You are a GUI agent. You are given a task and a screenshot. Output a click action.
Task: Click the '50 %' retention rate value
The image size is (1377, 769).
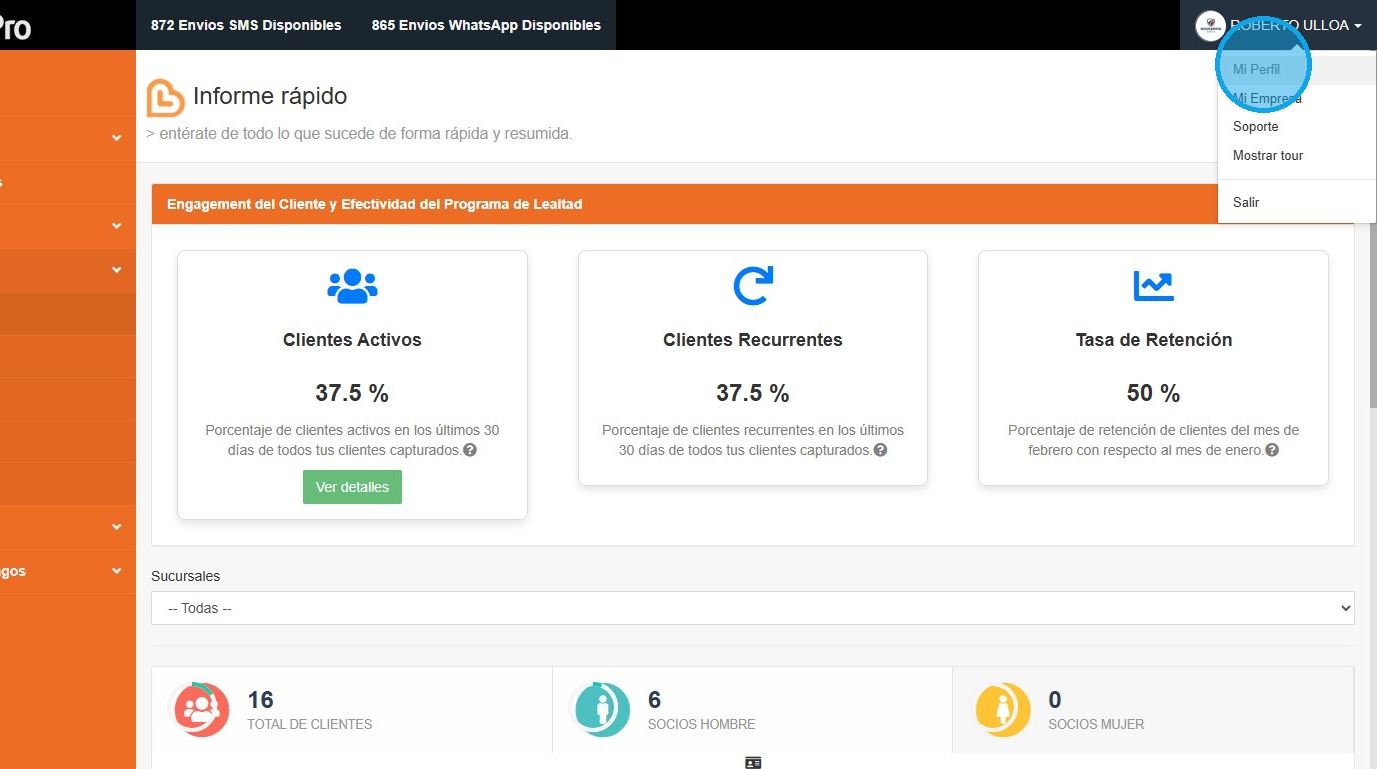(1153, 393)
